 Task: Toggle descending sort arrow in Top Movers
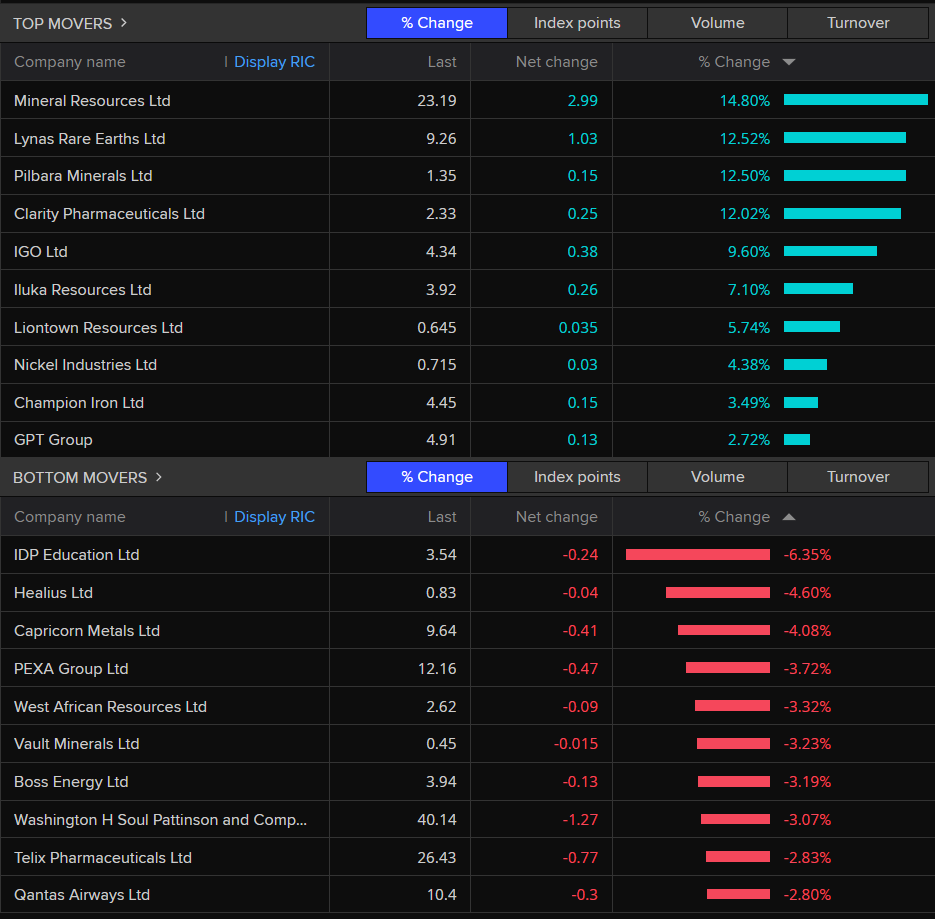(x=789, y=62)
